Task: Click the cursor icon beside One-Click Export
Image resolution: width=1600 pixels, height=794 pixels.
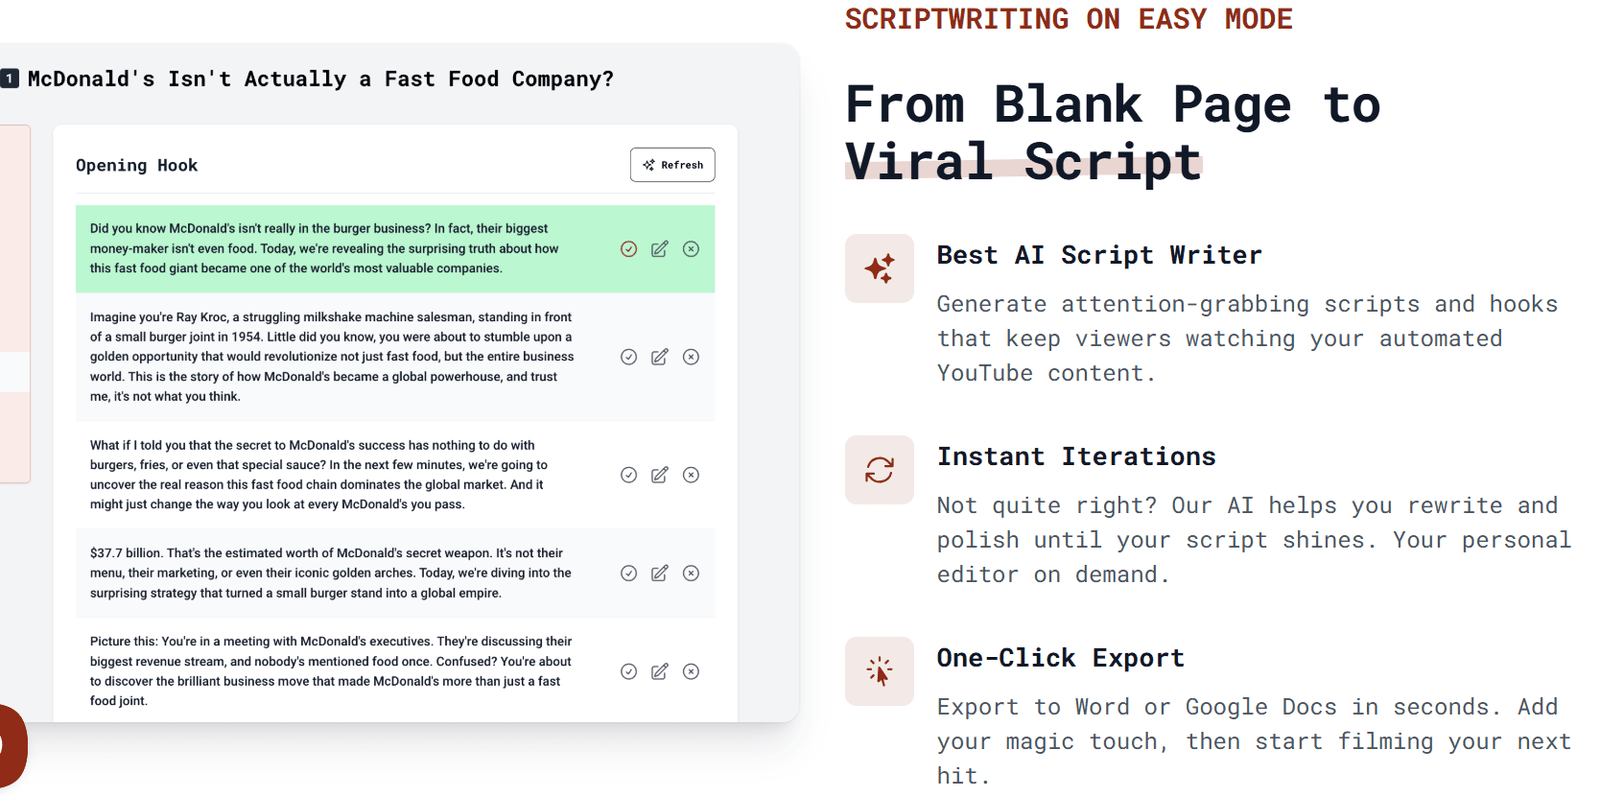Action: click(879, 671)
